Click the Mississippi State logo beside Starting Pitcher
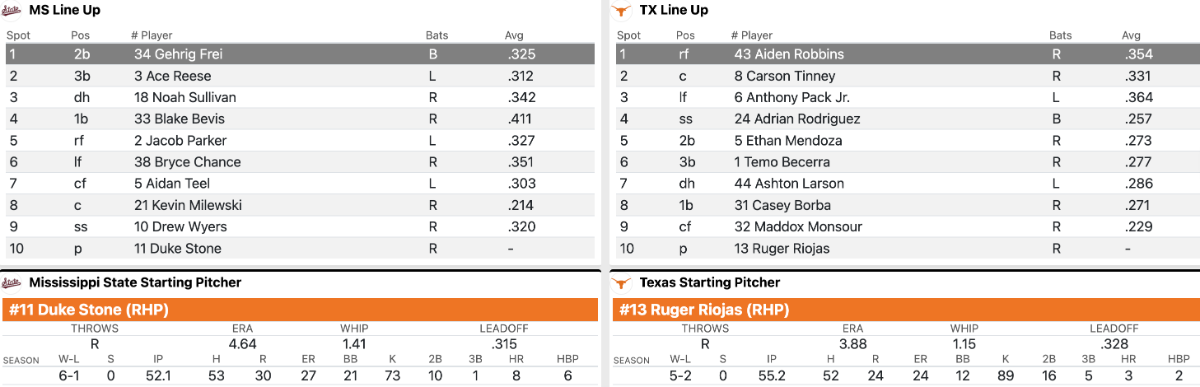Image resolution: width=1200 pixels, height=387 pixels. [x=11, y=282]
